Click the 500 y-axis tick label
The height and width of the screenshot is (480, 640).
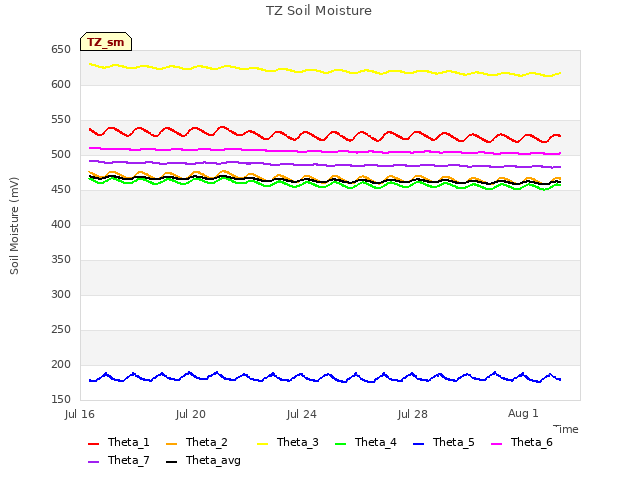point(61,155)
